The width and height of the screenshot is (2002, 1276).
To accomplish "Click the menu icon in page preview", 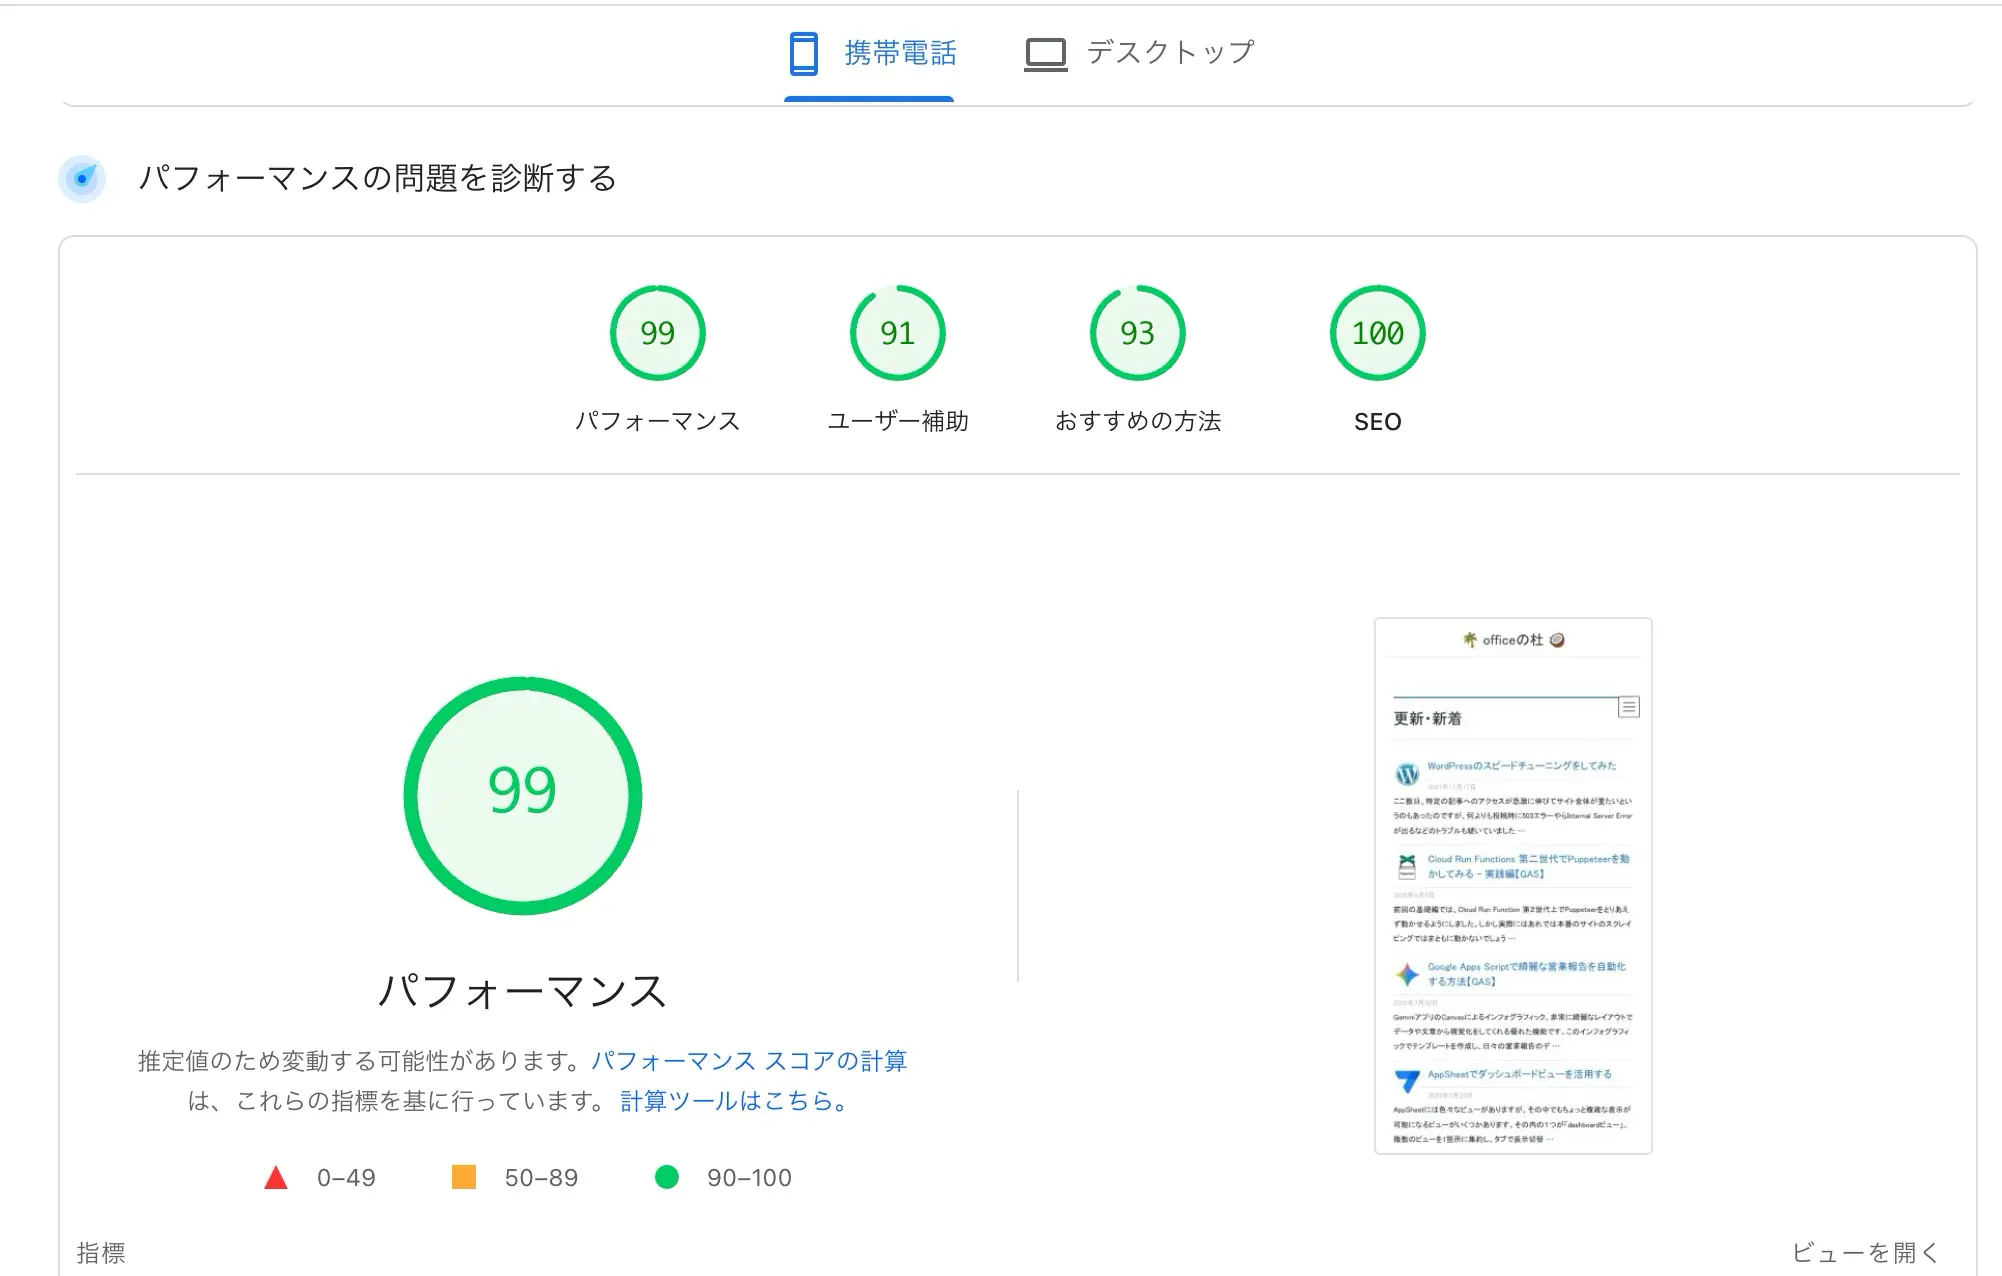I will point(1628,707).
